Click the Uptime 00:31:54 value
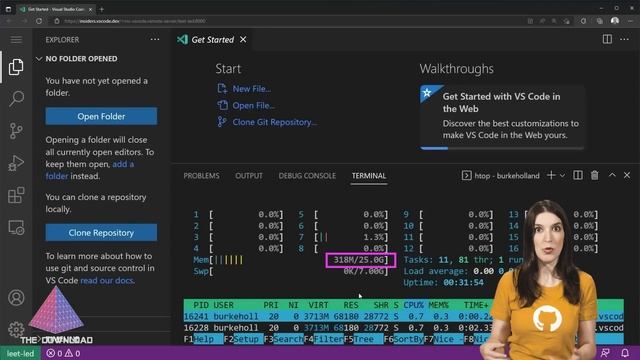Viewport: 640px width, 360px height. point(463,282)
